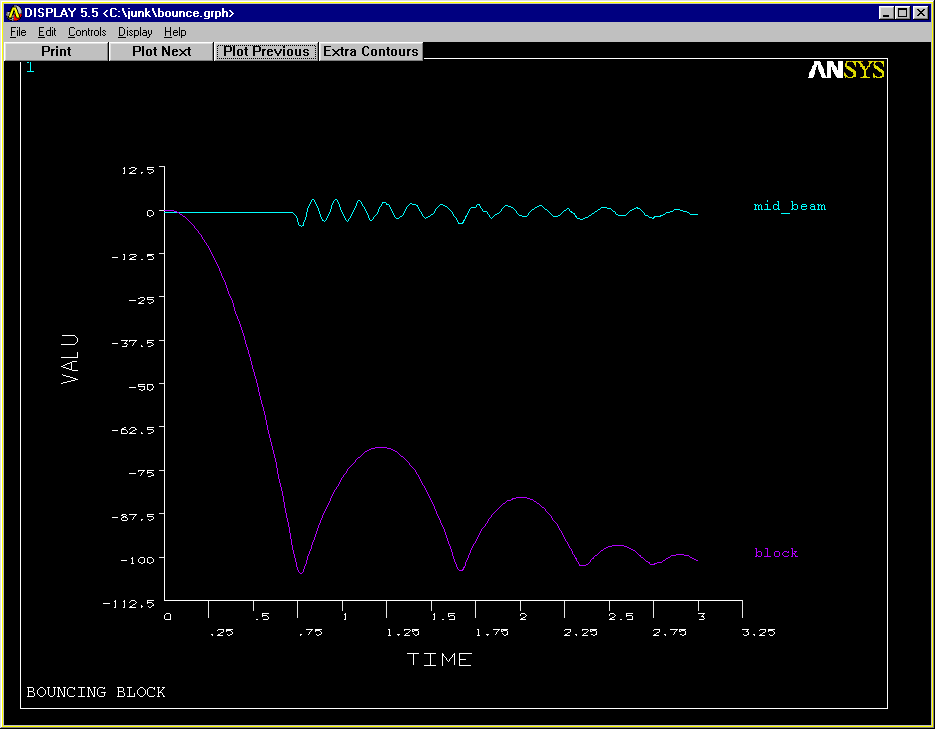The height and width of the screenshot is (729, 935).
Task: Open the Controls menu
Action: [x=87, y=32]
